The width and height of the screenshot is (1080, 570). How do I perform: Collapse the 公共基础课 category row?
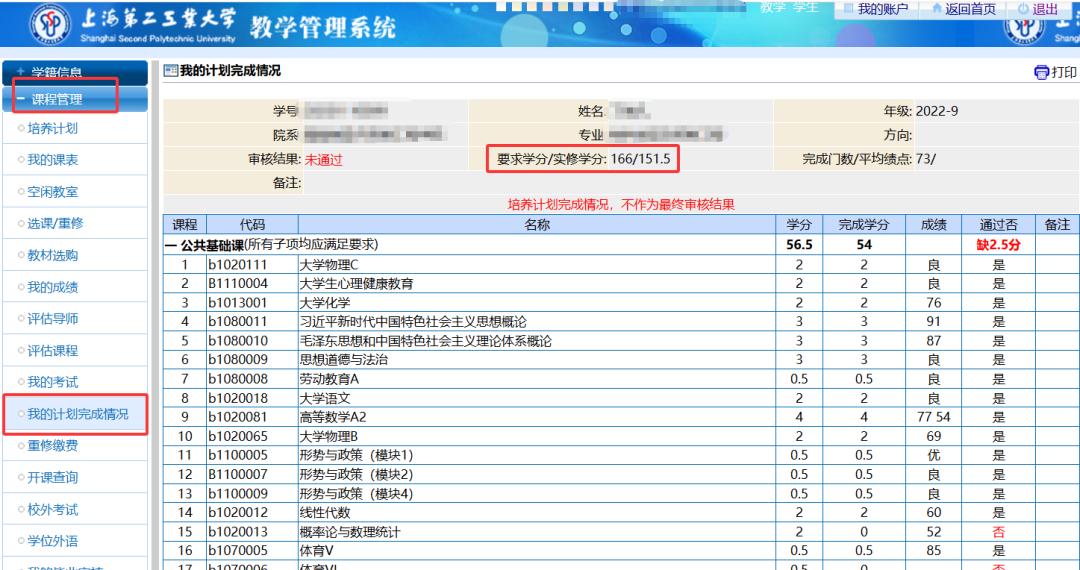pyautogui.click(x=172, y=245)
